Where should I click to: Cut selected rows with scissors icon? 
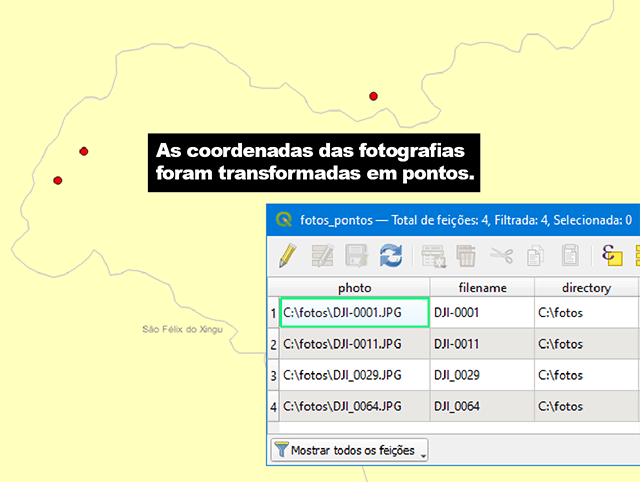501,256
